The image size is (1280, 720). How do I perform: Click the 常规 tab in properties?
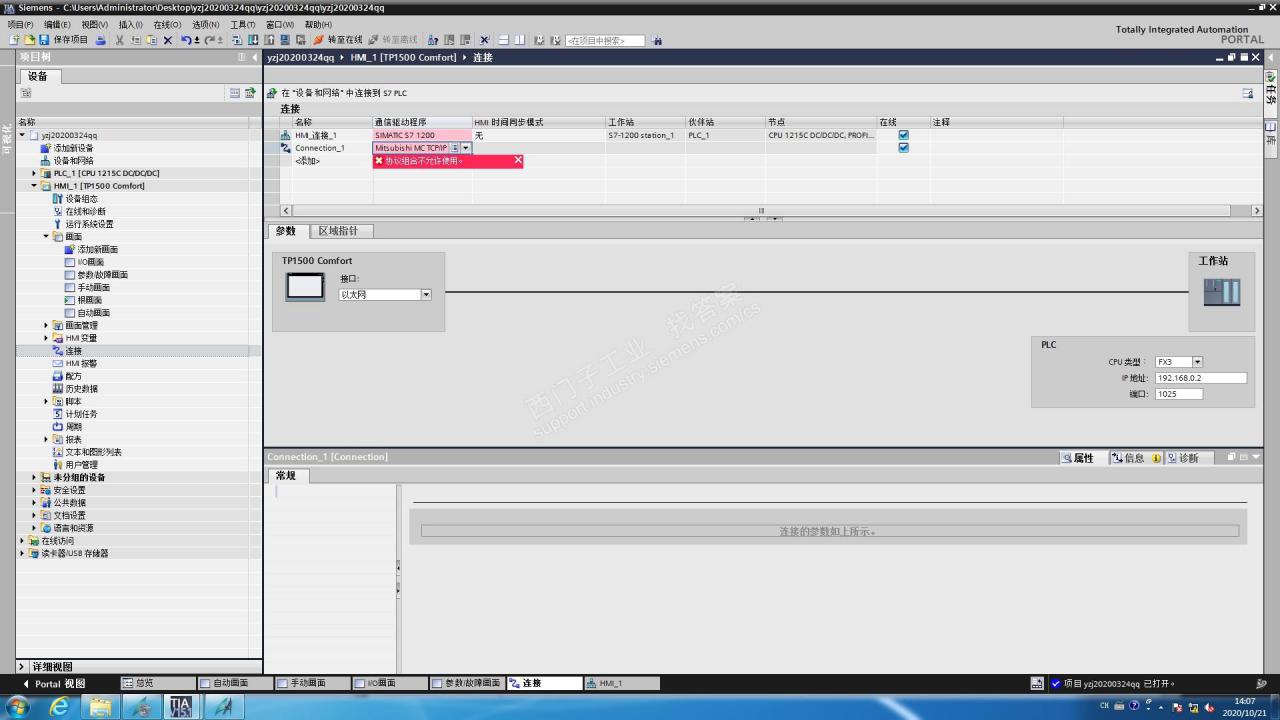coord(286,476)
